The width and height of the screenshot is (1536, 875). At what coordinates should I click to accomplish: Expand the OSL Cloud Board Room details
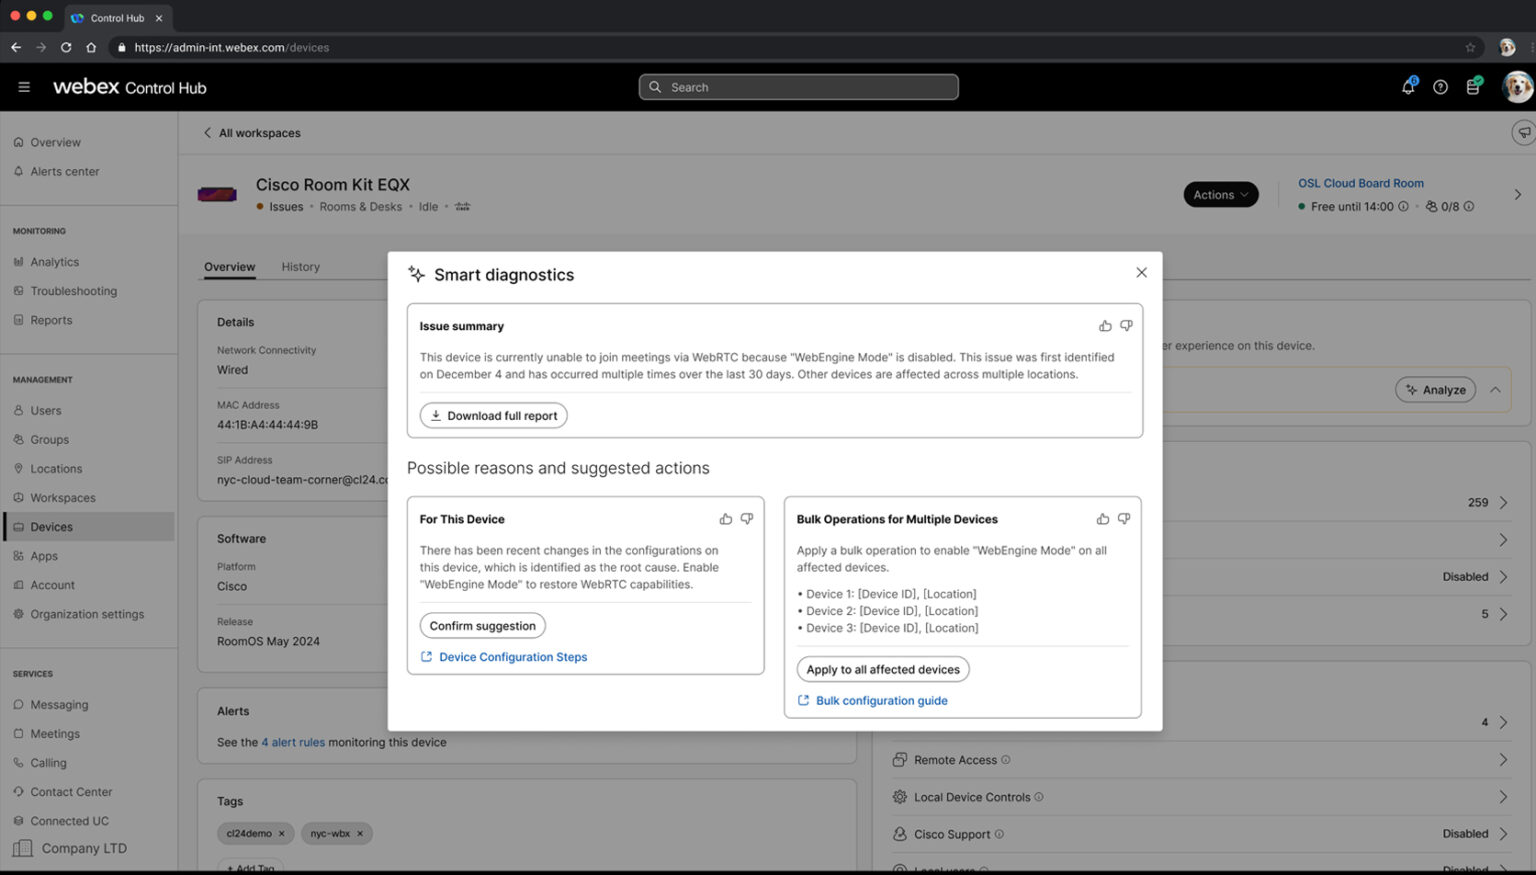pos(1519,194)
